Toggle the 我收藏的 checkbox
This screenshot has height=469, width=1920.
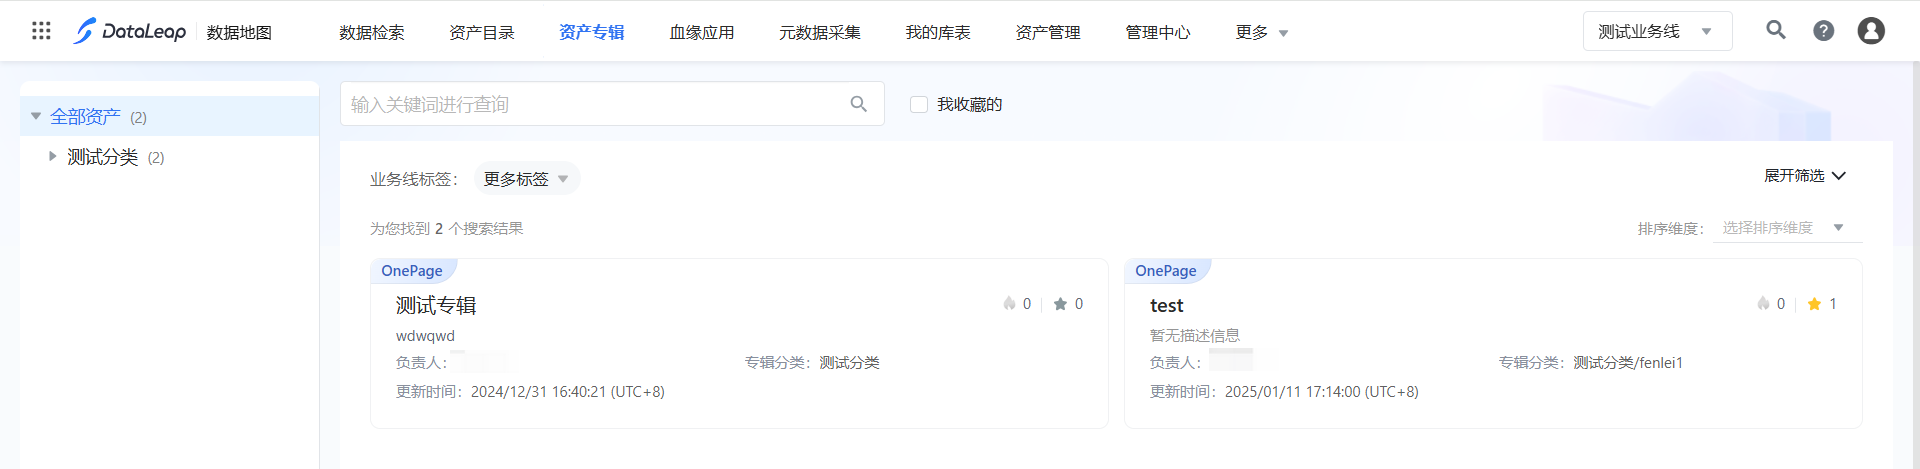[919, 104]
